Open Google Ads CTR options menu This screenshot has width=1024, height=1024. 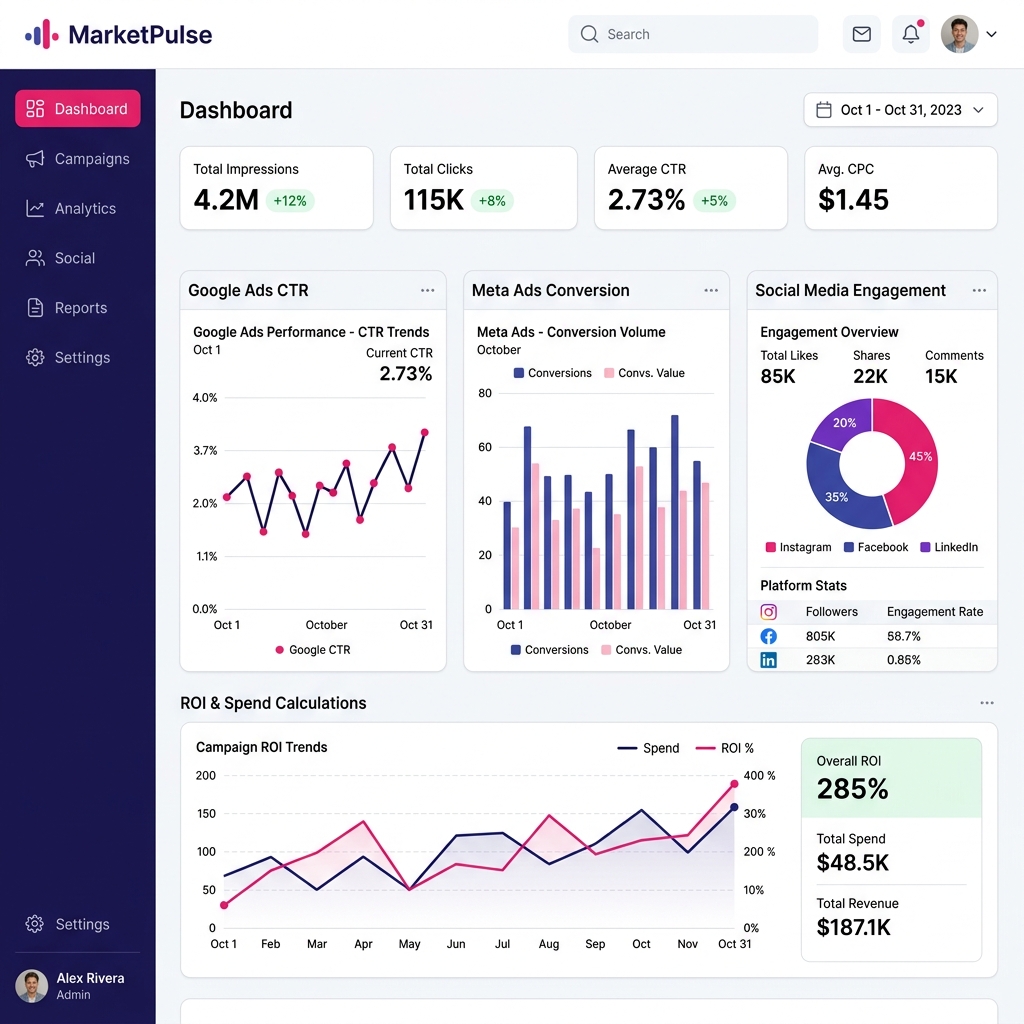(428, 290)
